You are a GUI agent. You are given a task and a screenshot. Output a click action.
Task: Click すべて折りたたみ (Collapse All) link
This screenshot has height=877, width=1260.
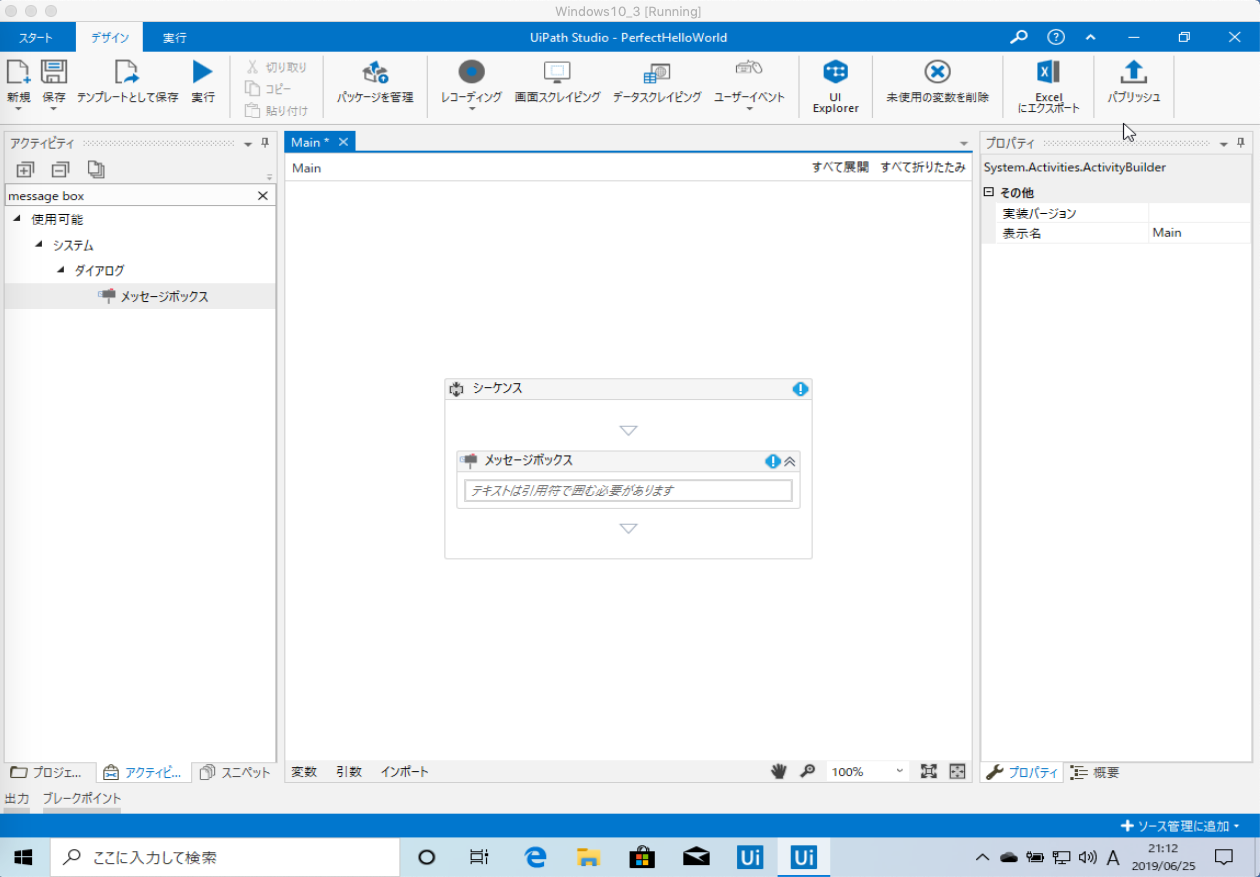tap(922, 168)
